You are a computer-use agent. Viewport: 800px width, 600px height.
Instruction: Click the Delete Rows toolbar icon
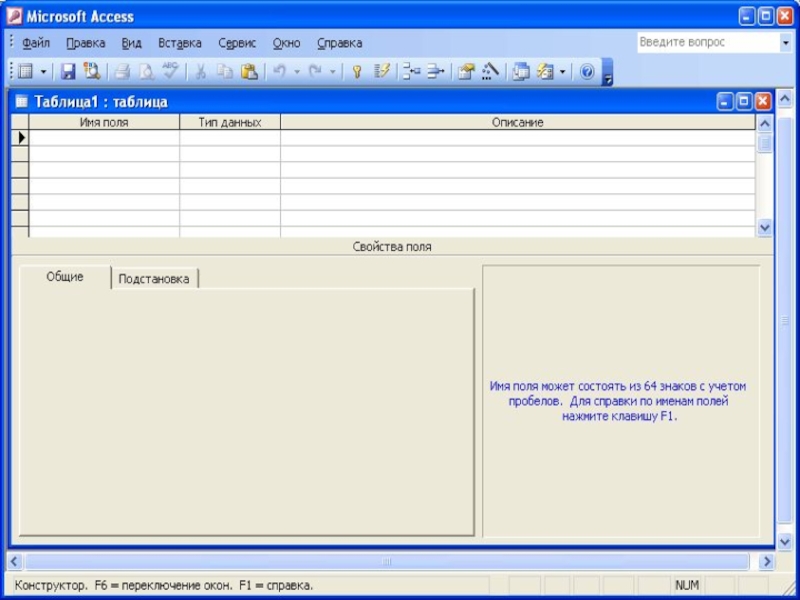coord(434,72)
